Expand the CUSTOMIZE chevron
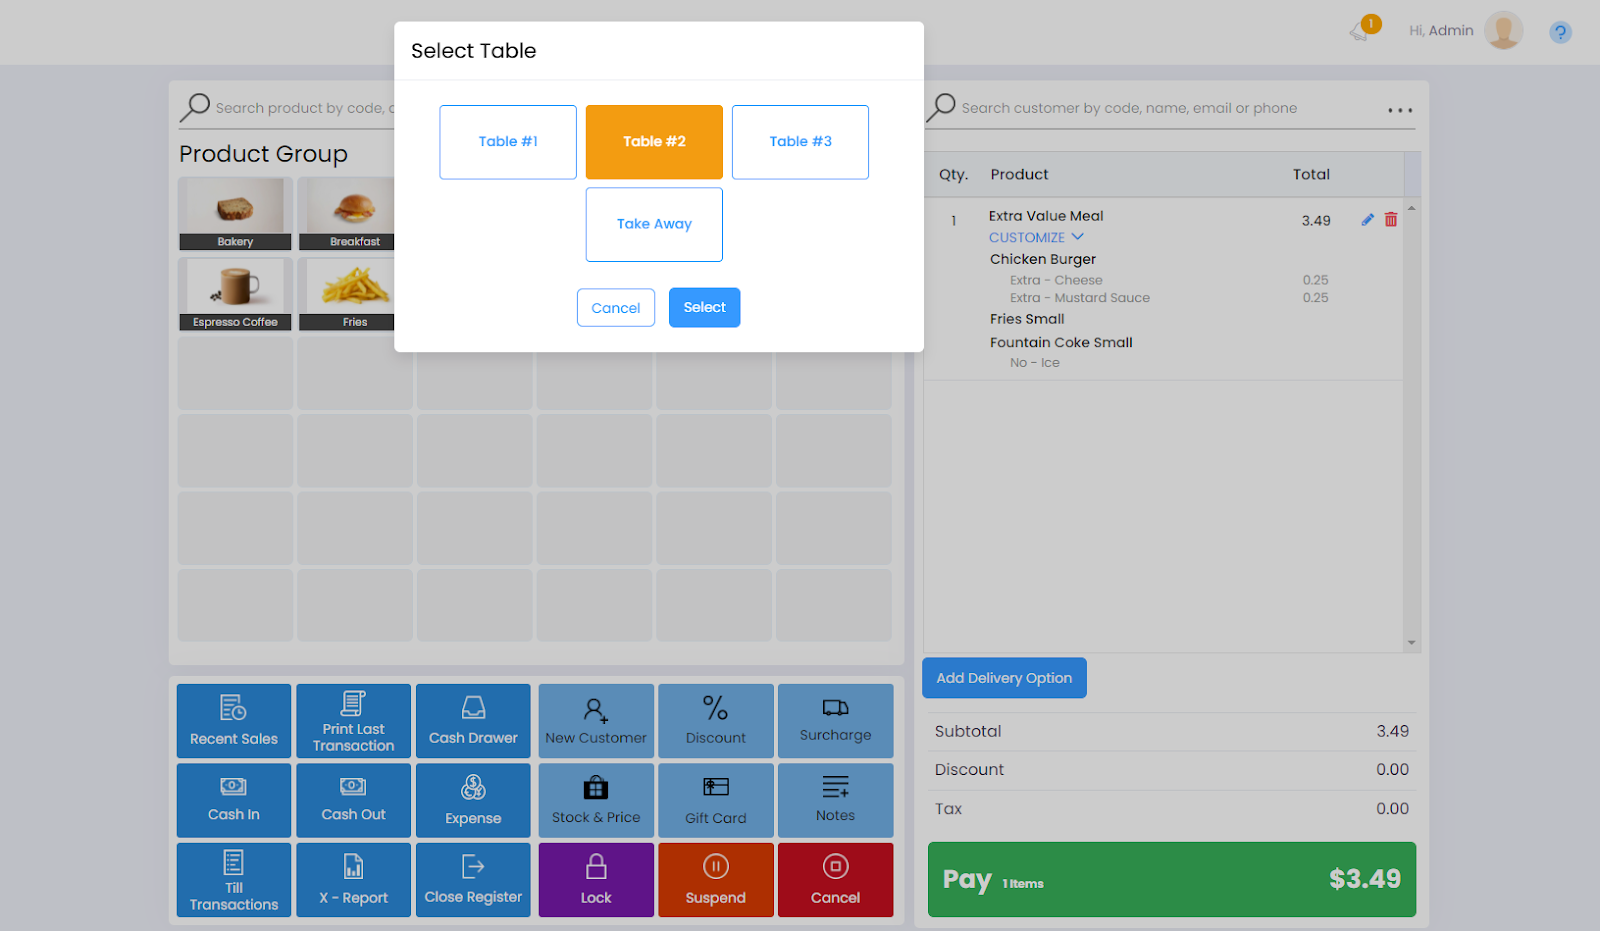Image resolution: width=1600 pixels, height=931 pixels. click(1077, 237)
